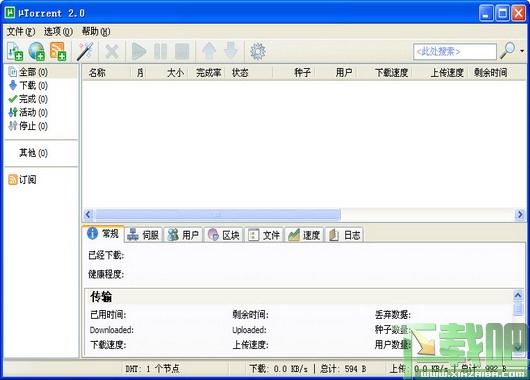Open the search engine dropdown arrow
This screenshot has width=530, height=380.
(x=522, y=51)
